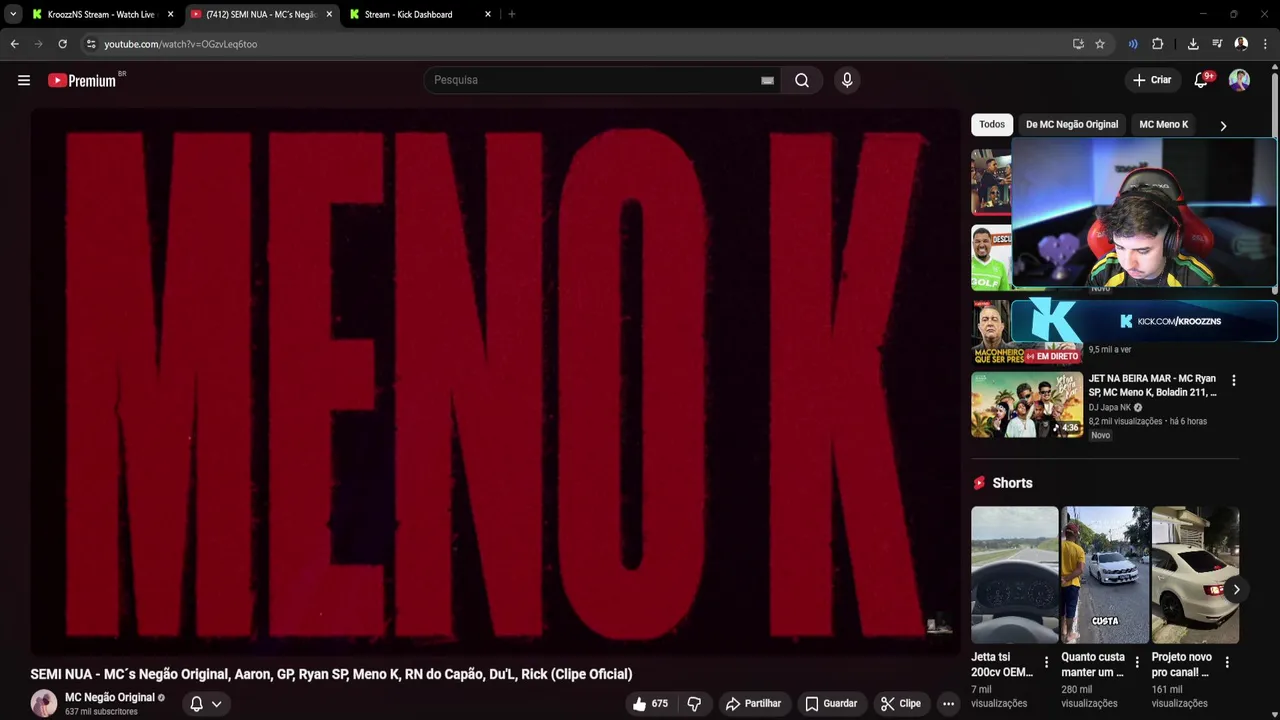Image resolution: width=1280 pixels, height=720 pixels.
Task: Open more actions three-dot button below video
Action: click(x=948, y=704)
